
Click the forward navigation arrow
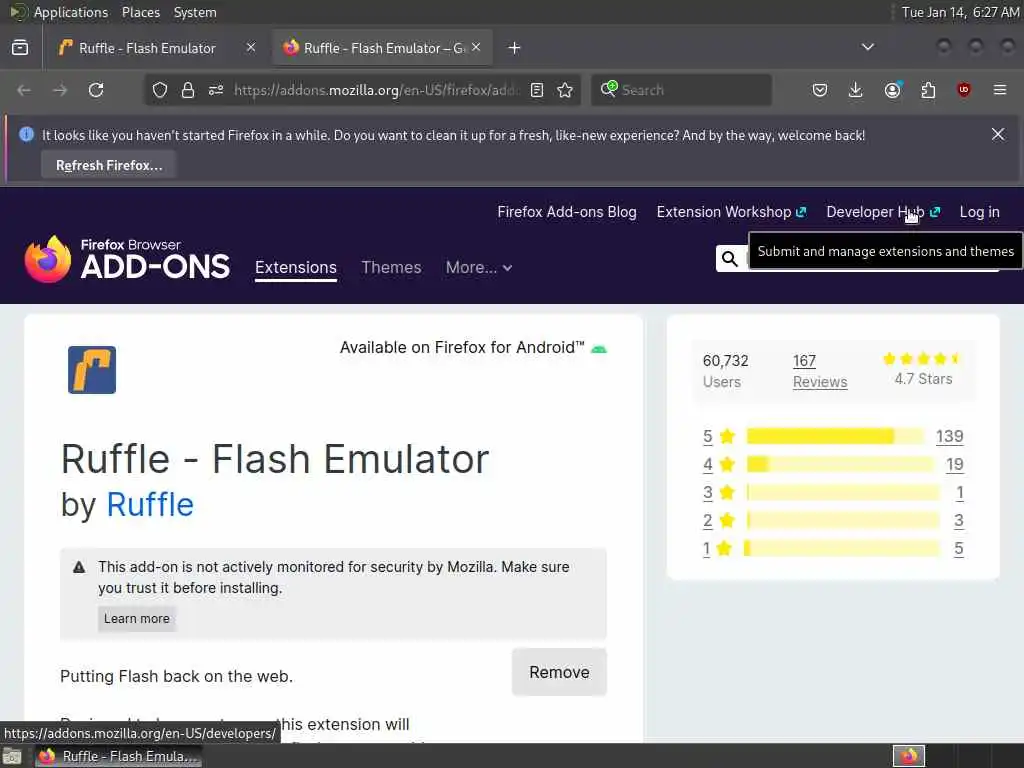click(60, 90)
